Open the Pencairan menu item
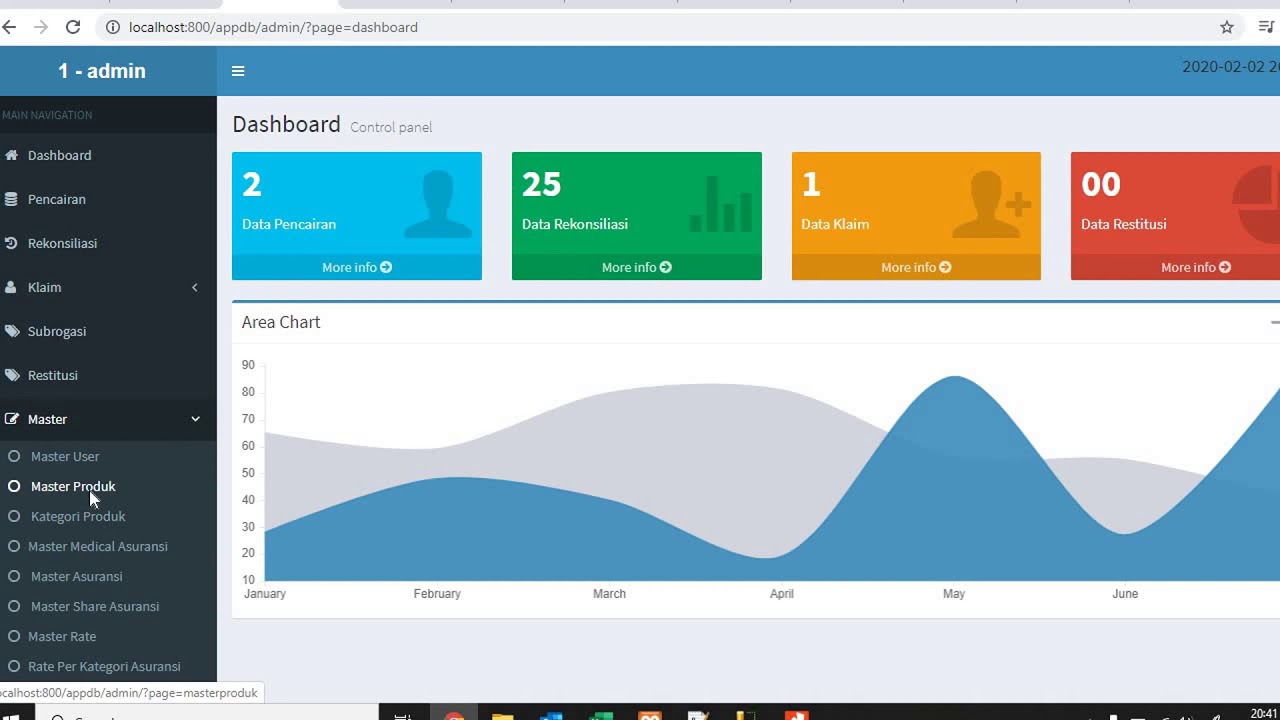This screenshot has height=720, width=1280. (108, 199)
